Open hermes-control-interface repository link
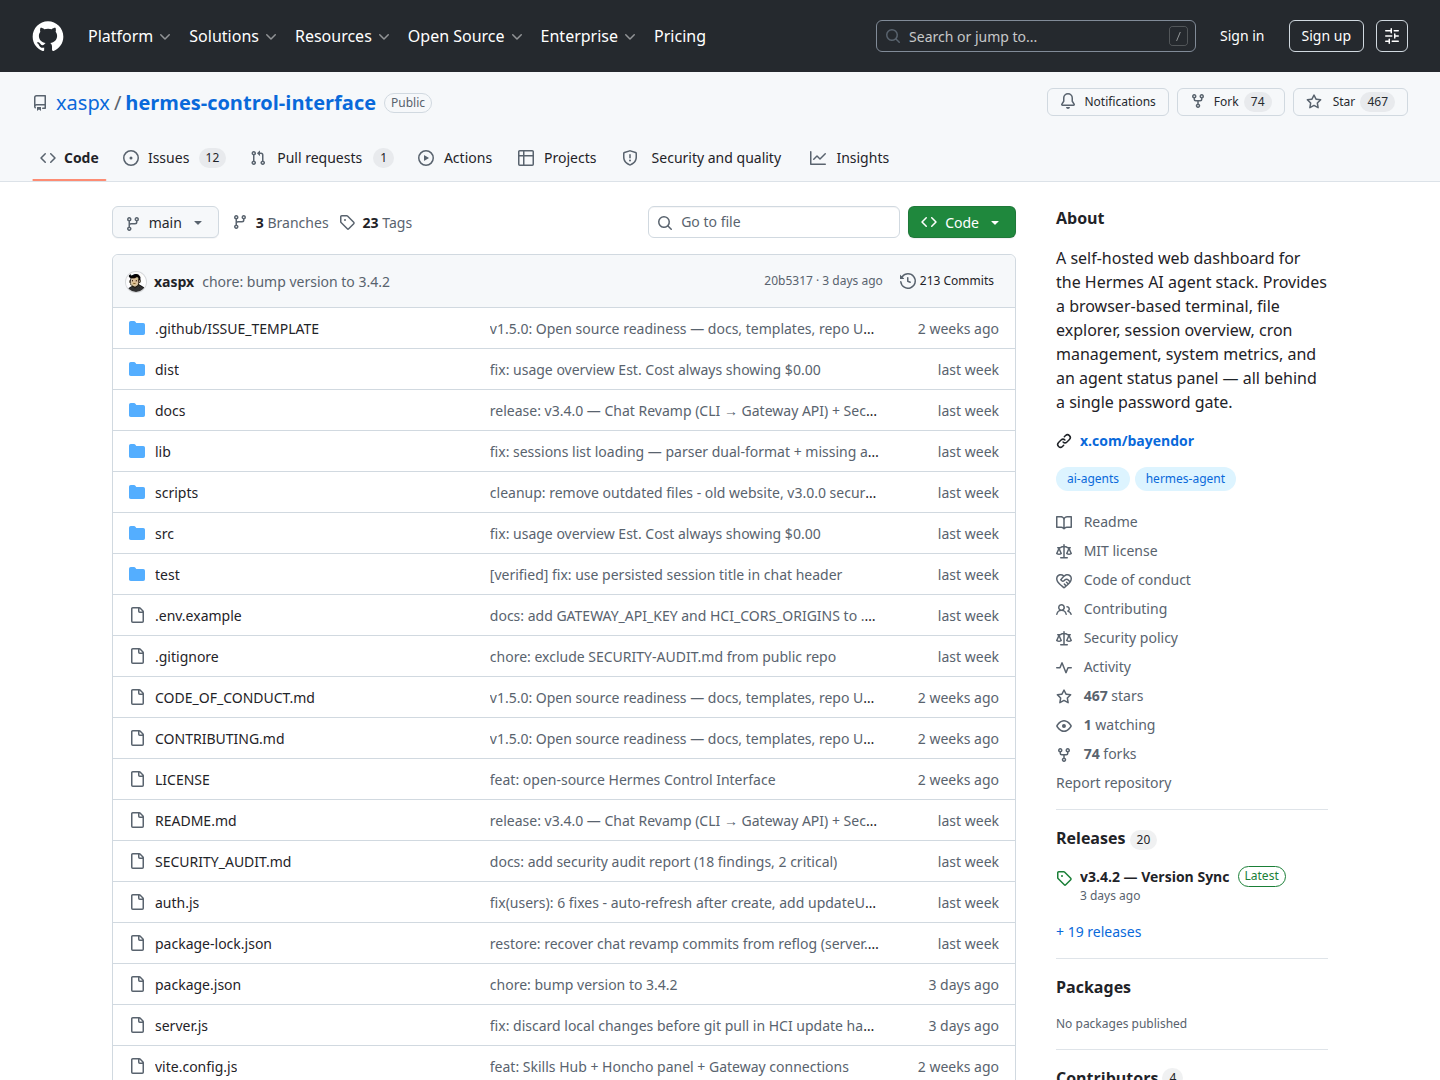Screen dimensions: 1440x1080 coord(251,103)
